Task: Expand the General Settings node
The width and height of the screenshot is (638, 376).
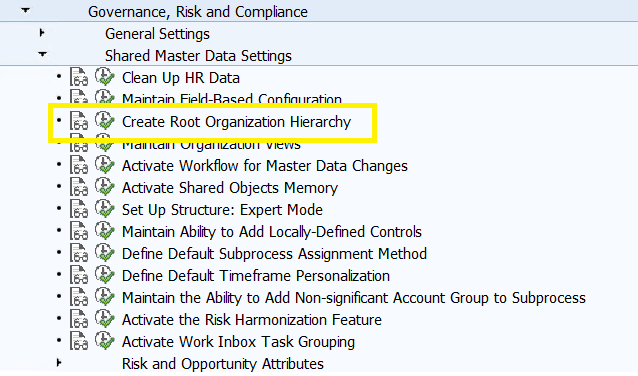Action: (x=42, y=33)
